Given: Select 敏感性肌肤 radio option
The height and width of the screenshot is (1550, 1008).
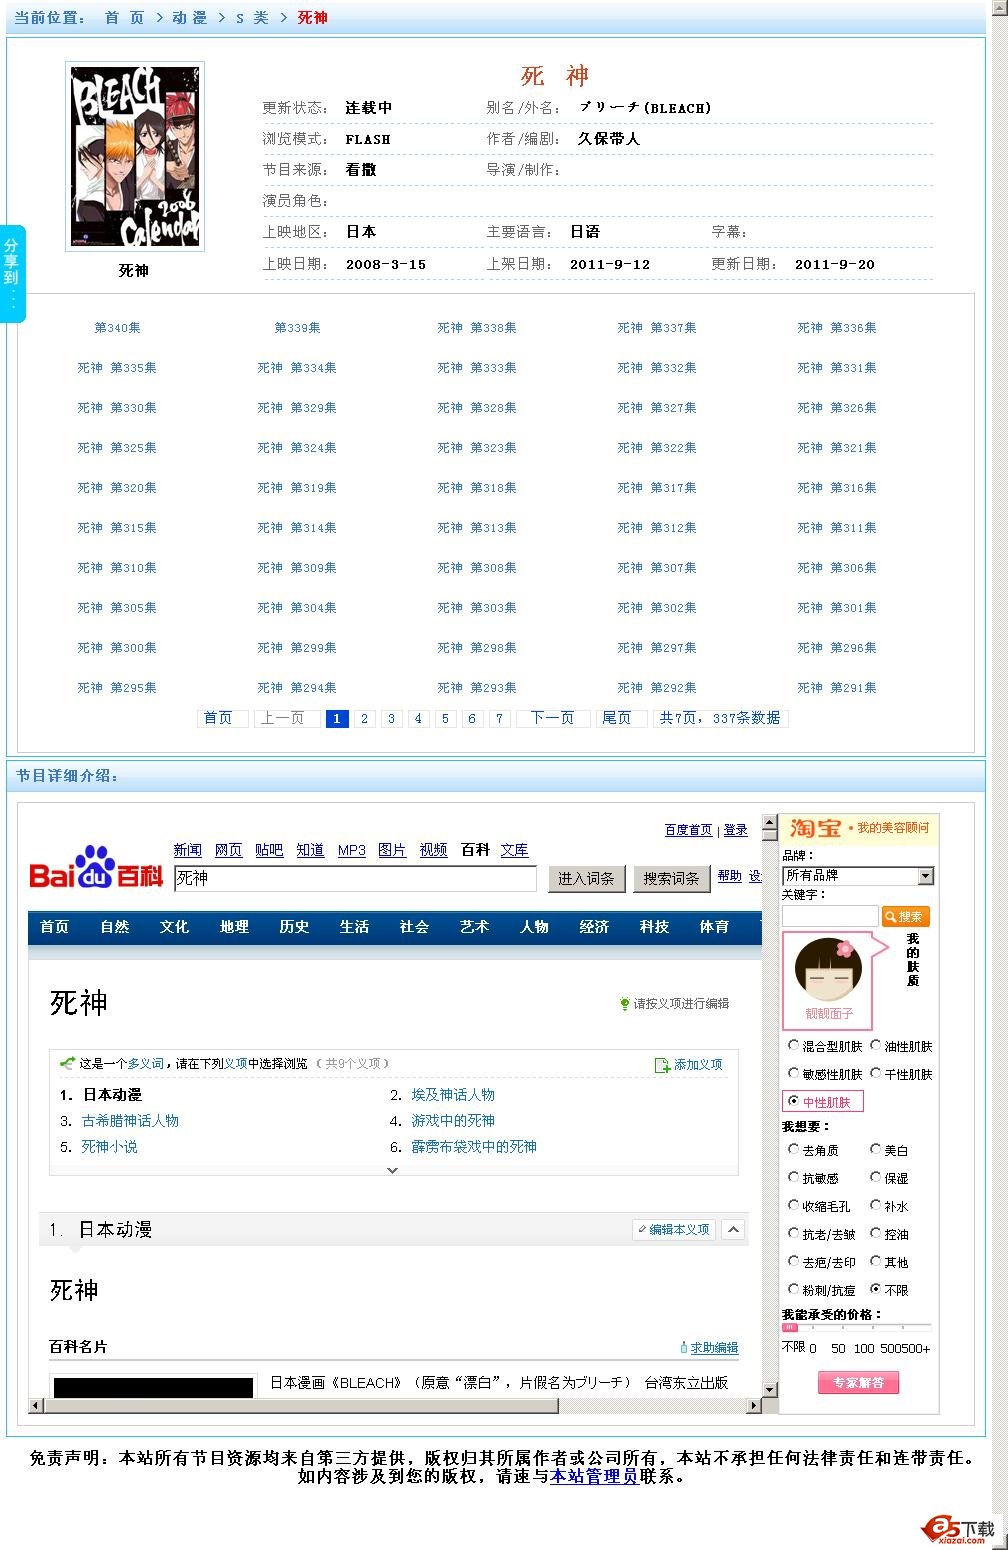Looking at the screenshot, I should click(794, 1073).
